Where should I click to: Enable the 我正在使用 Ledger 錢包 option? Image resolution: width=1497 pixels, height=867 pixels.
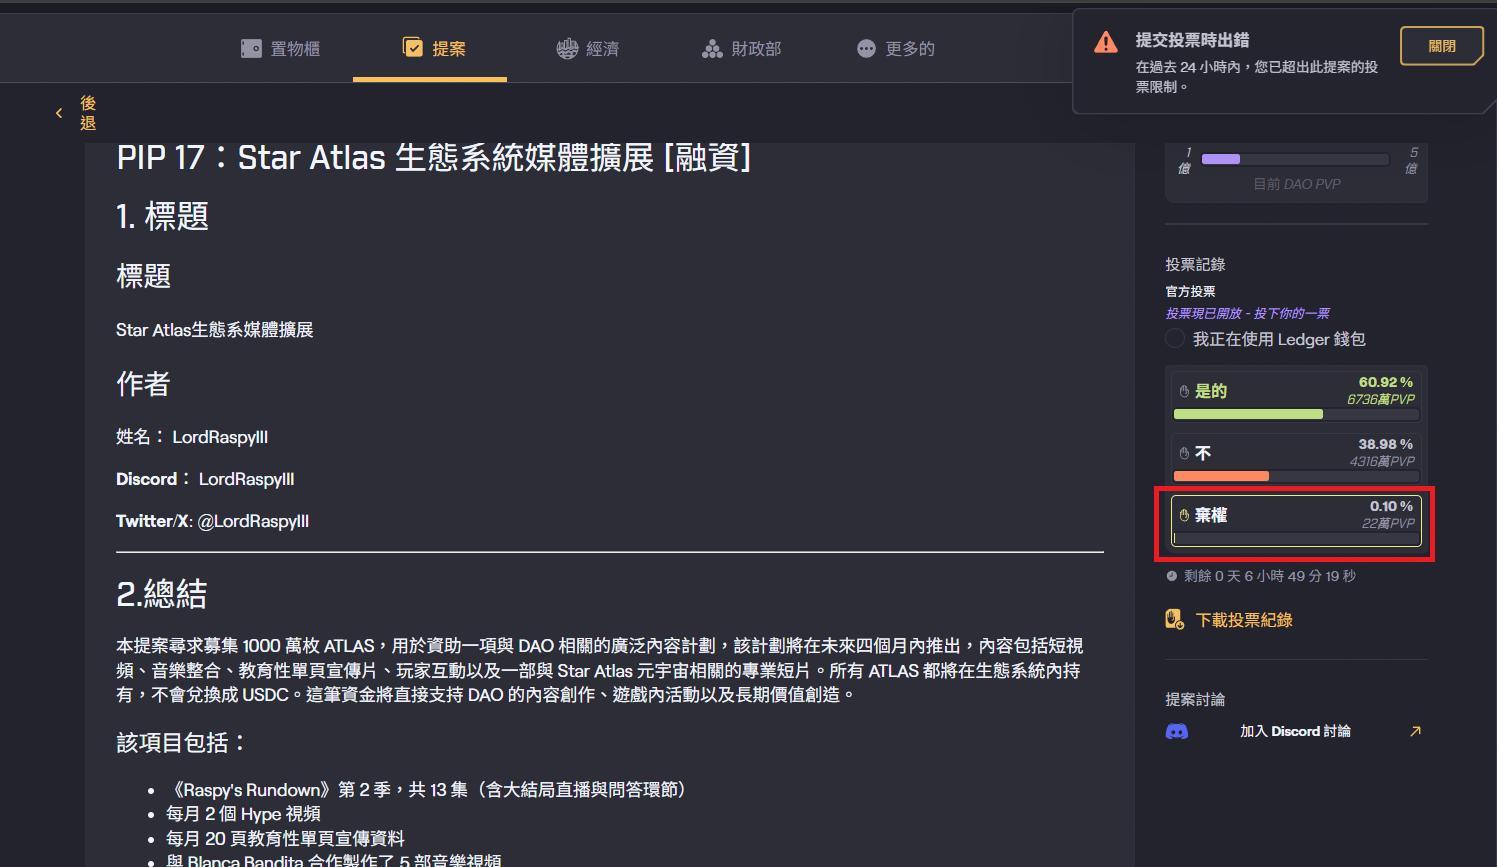coord(1175,339)
